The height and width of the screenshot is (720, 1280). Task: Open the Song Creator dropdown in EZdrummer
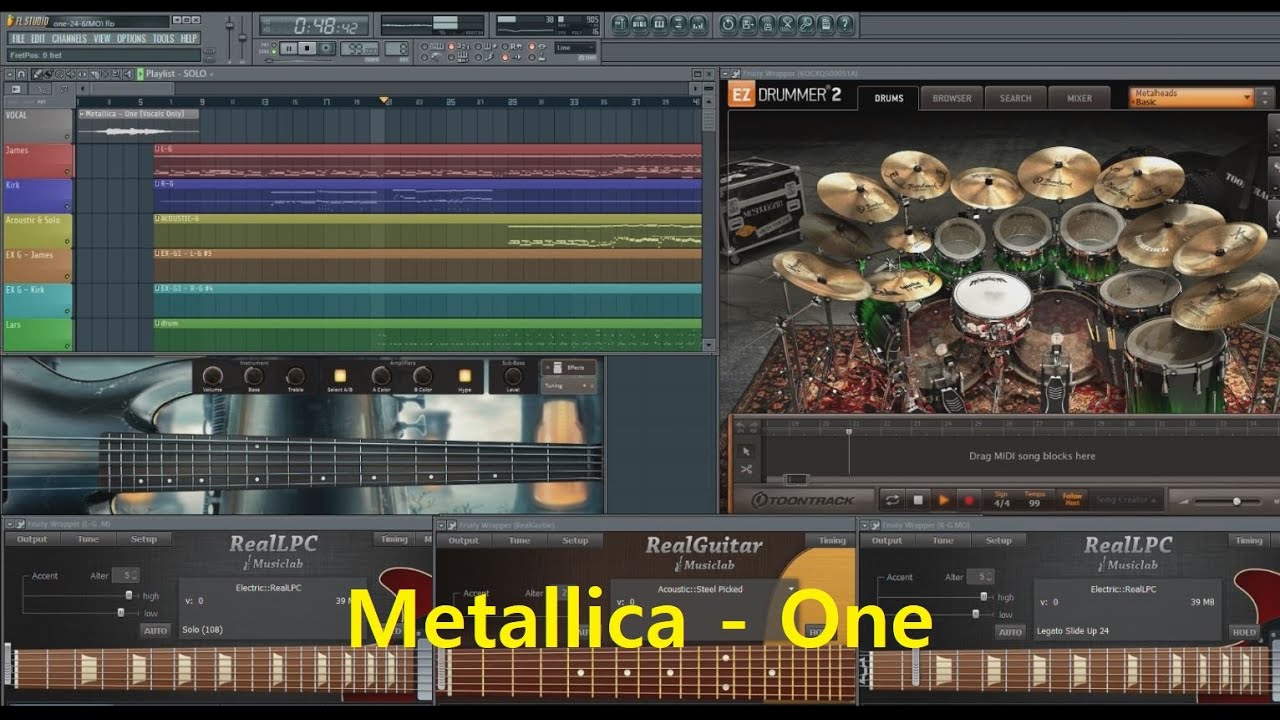1126,500
